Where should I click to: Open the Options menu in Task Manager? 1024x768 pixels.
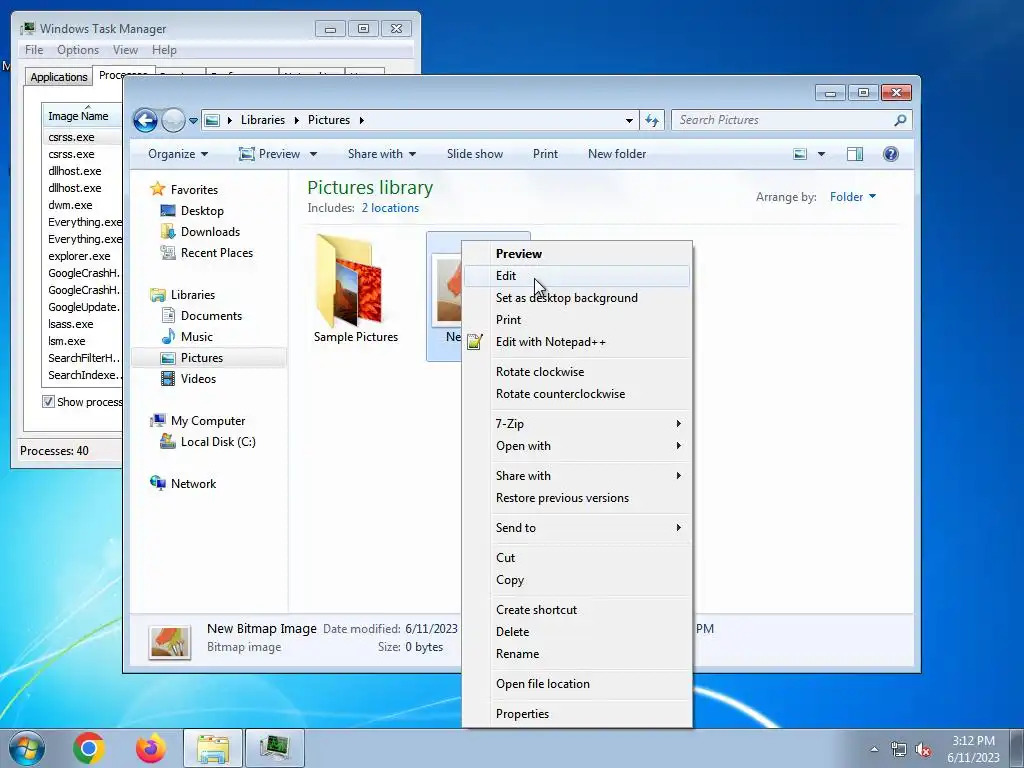pyautogui.click(x=78, y=50)
